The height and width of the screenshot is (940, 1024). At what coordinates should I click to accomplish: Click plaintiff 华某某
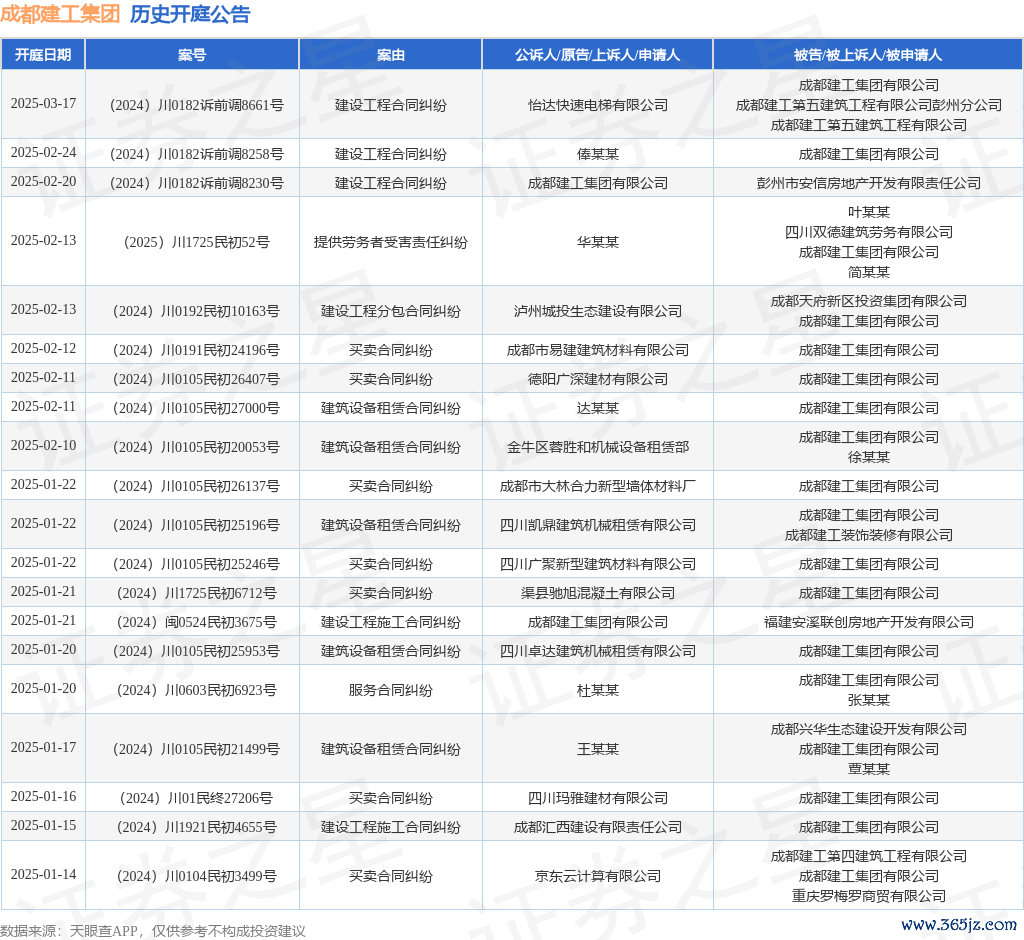point(598,242)
